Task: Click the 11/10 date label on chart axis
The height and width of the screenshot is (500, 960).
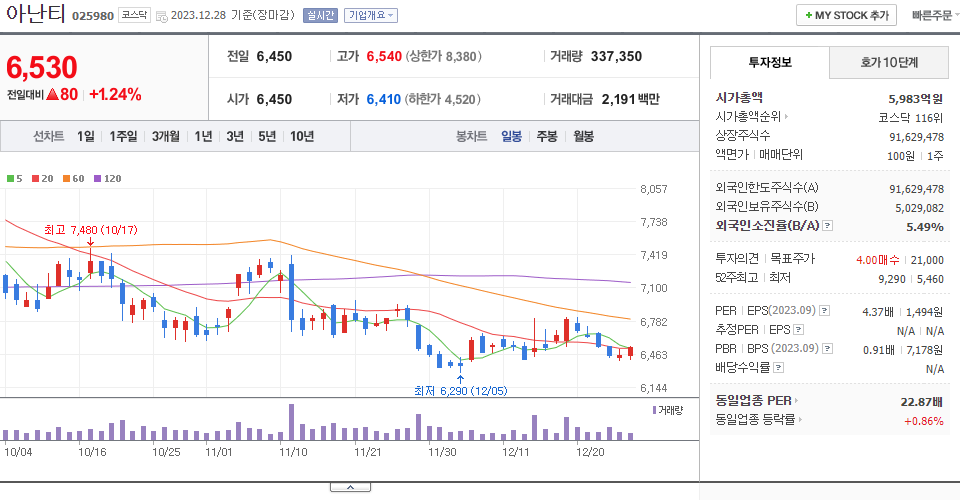Action: click(x=293, y=452)
